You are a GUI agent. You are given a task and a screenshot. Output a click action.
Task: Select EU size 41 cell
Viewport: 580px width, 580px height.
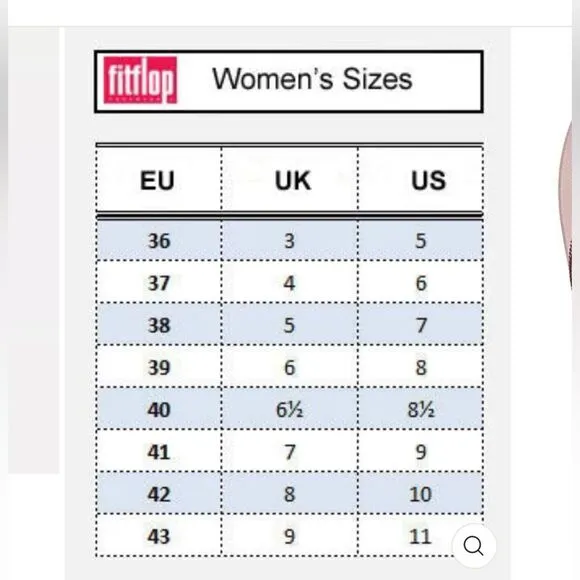coord(159,452)
